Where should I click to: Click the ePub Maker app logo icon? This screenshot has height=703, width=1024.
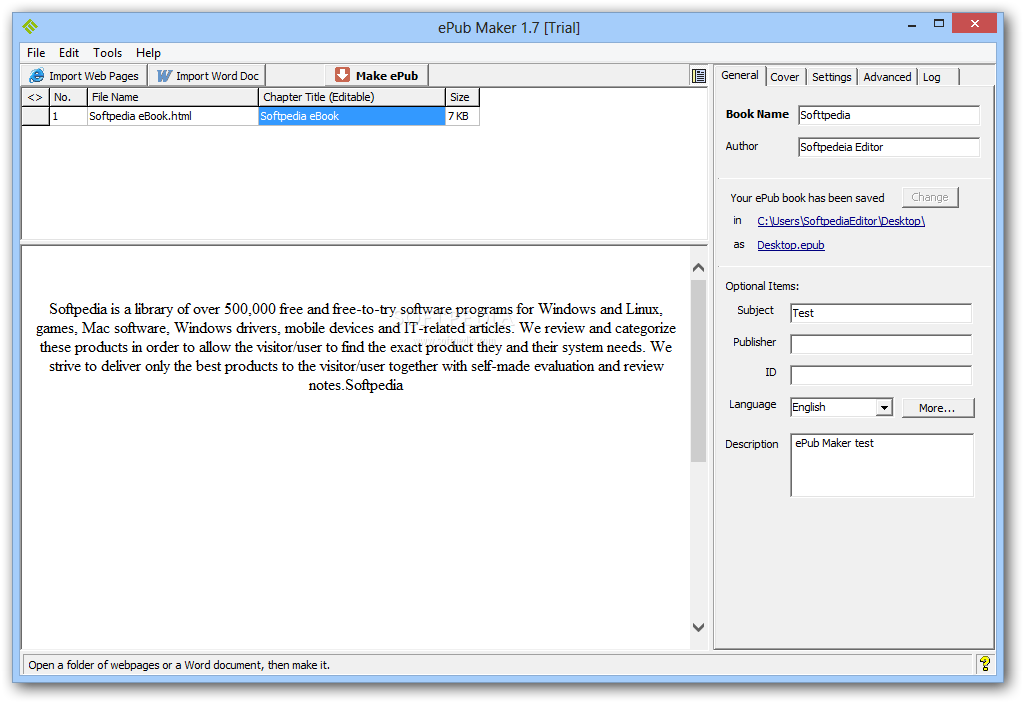coord(30,27)
